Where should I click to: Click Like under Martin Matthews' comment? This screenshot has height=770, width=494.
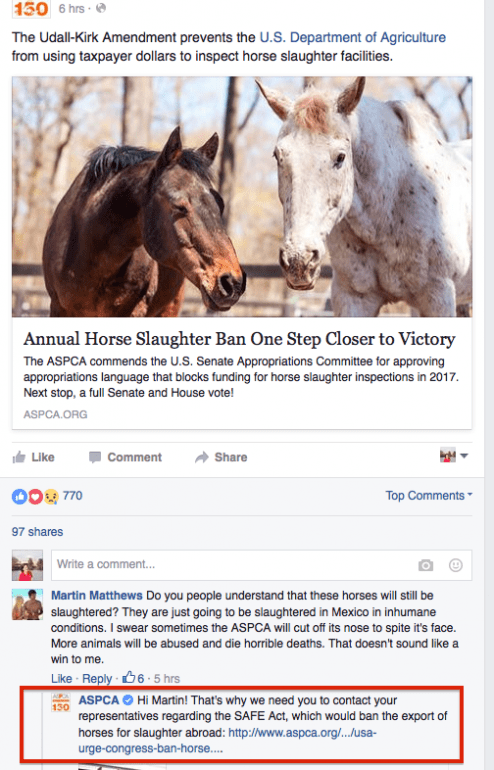click(61, 678)
